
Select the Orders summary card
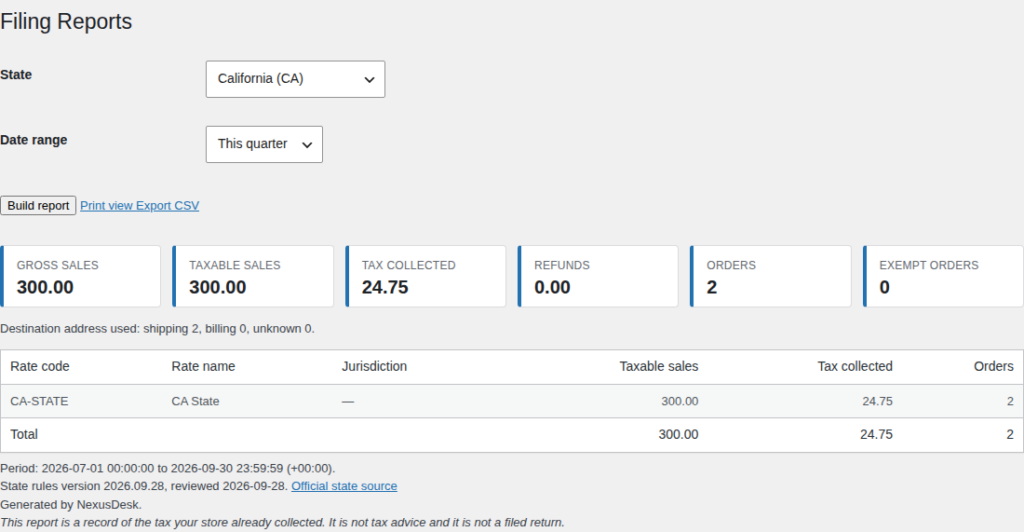(771, 276)
